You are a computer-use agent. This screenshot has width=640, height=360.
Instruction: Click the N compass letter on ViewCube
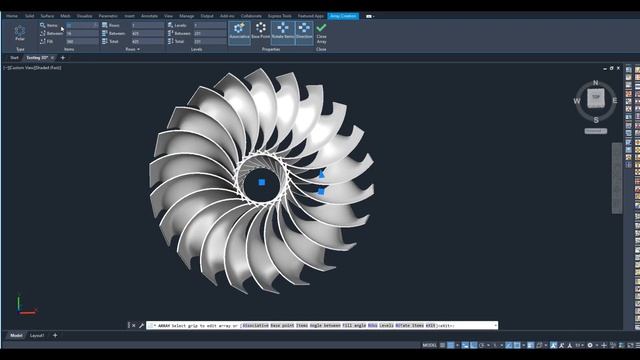tap(596, 83)
